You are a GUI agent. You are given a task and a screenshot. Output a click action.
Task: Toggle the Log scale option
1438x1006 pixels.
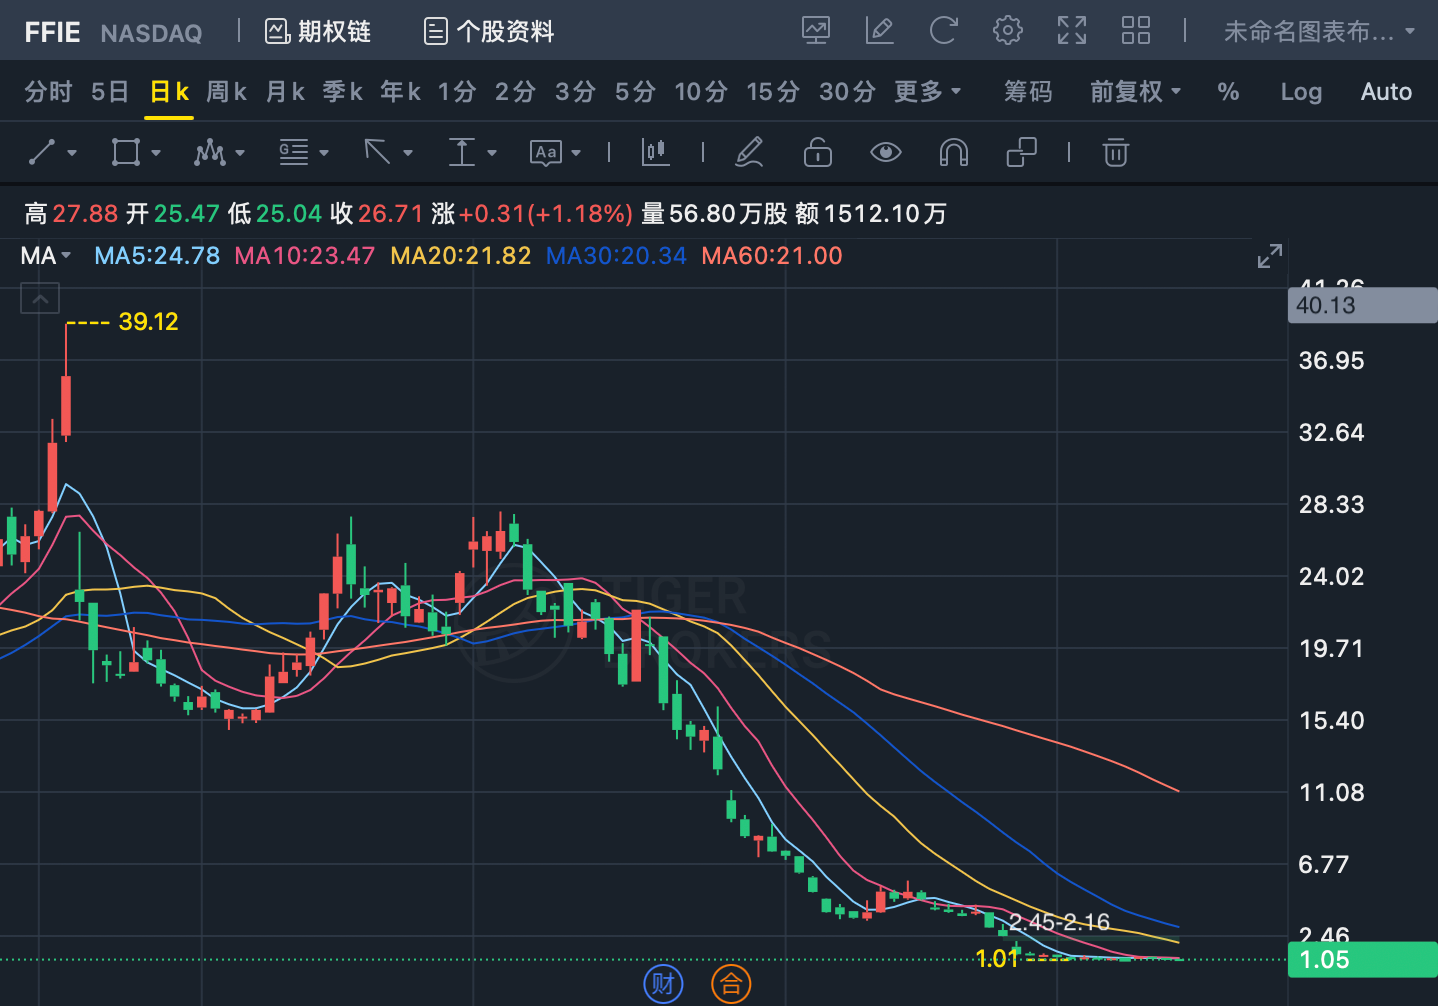[1301, 92]
